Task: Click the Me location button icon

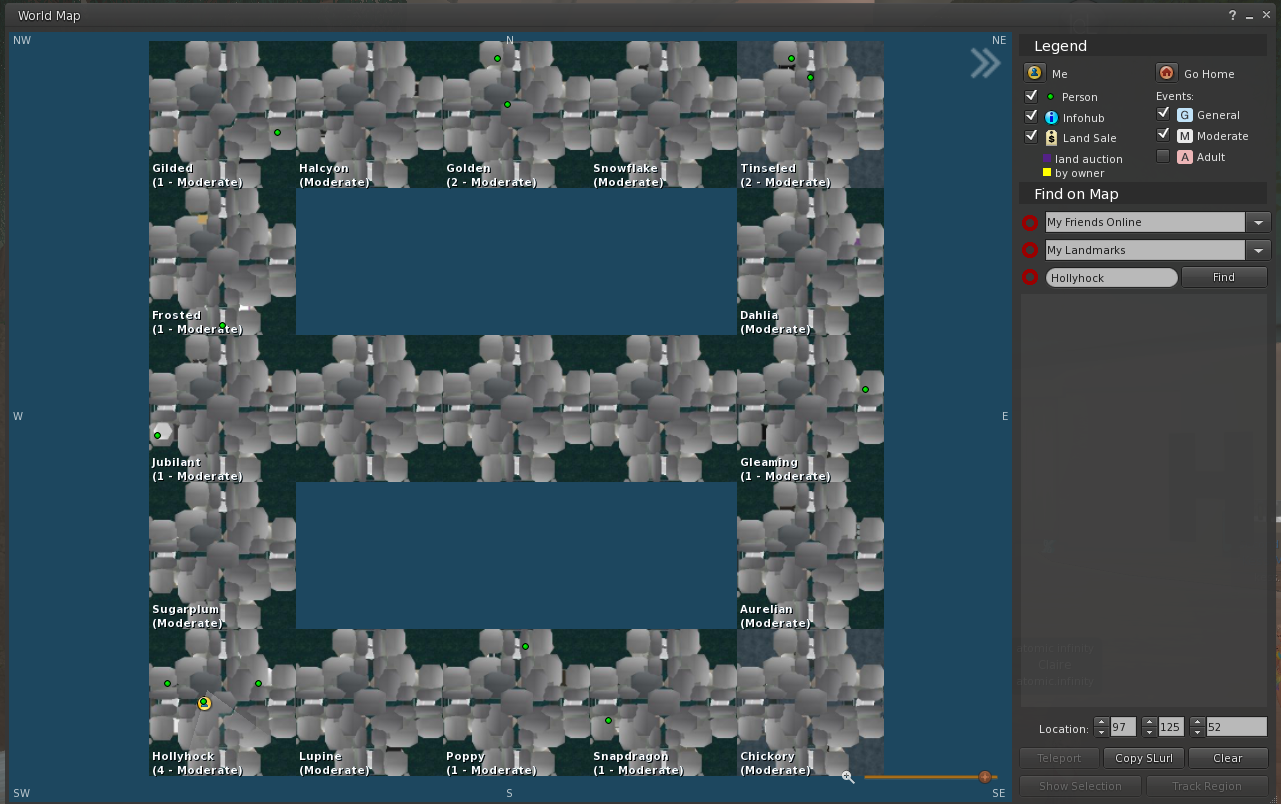Action: [x=1034, y=73]
